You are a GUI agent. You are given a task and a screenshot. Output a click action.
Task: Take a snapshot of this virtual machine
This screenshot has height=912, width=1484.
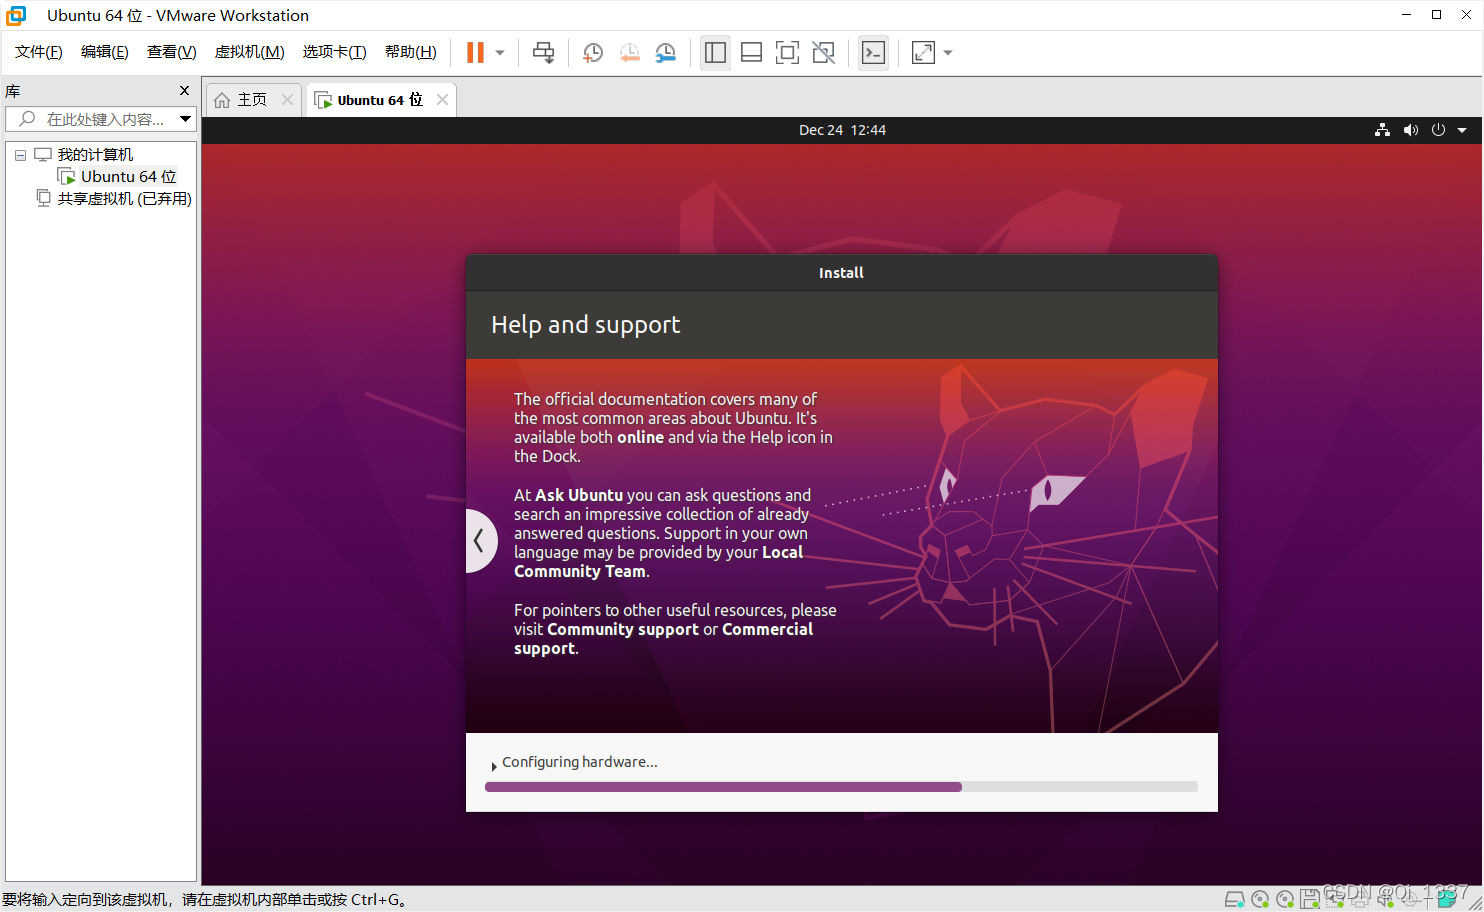tap(593, 53)
